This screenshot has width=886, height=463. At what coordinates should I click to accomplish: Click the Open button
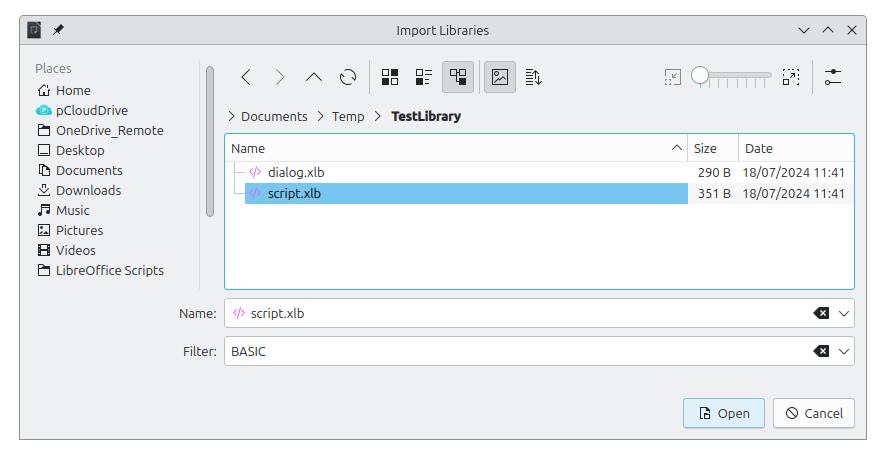tap(724, 413)
